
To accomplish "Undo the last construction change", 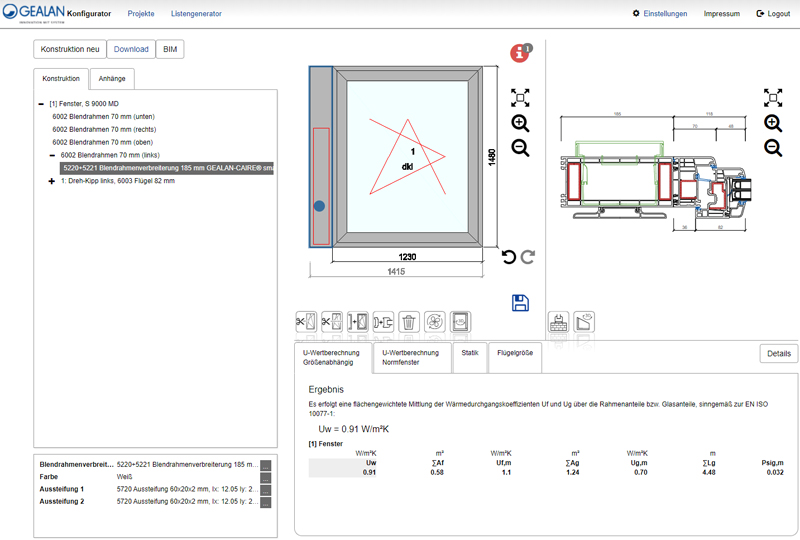I will 509,257.
